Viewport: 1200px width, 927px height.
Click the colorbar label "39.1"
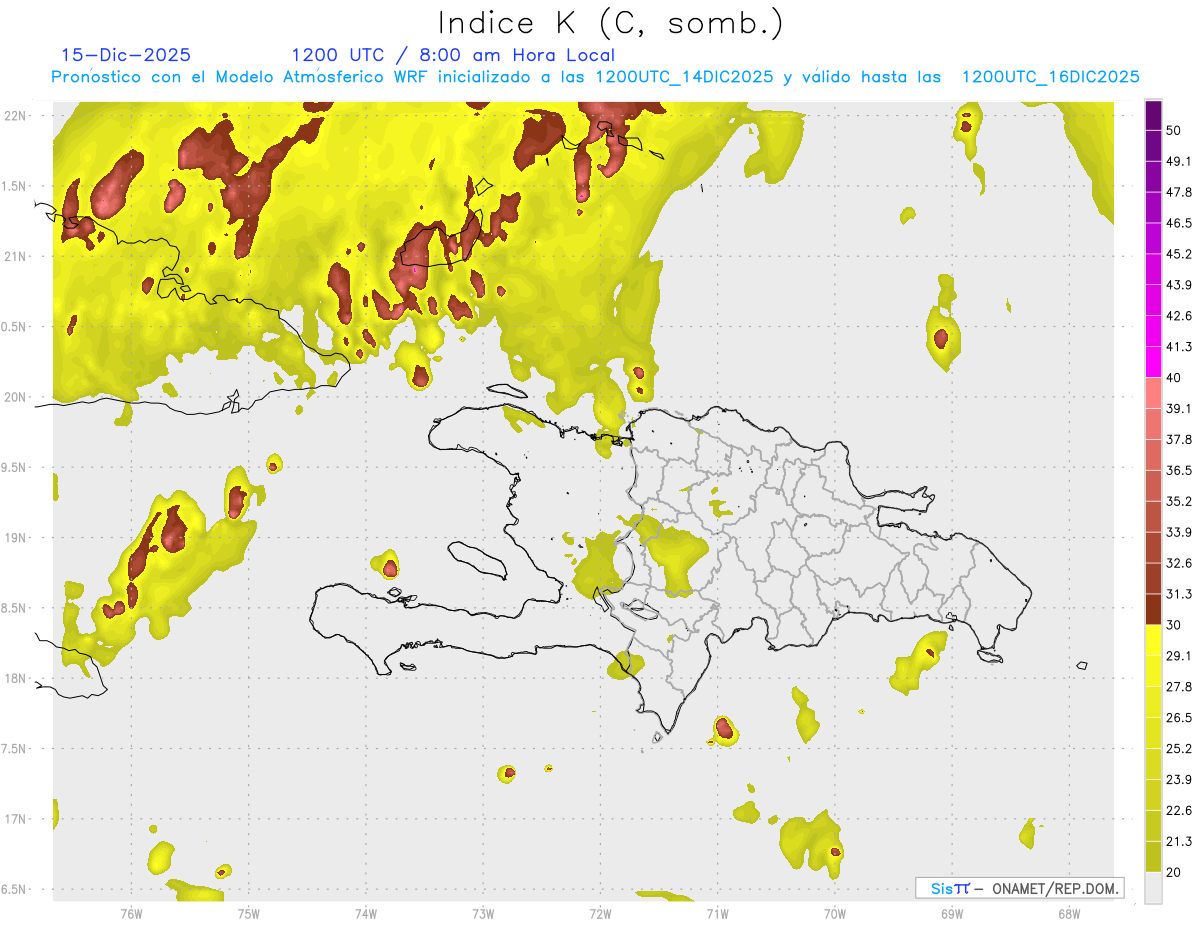1179,409
